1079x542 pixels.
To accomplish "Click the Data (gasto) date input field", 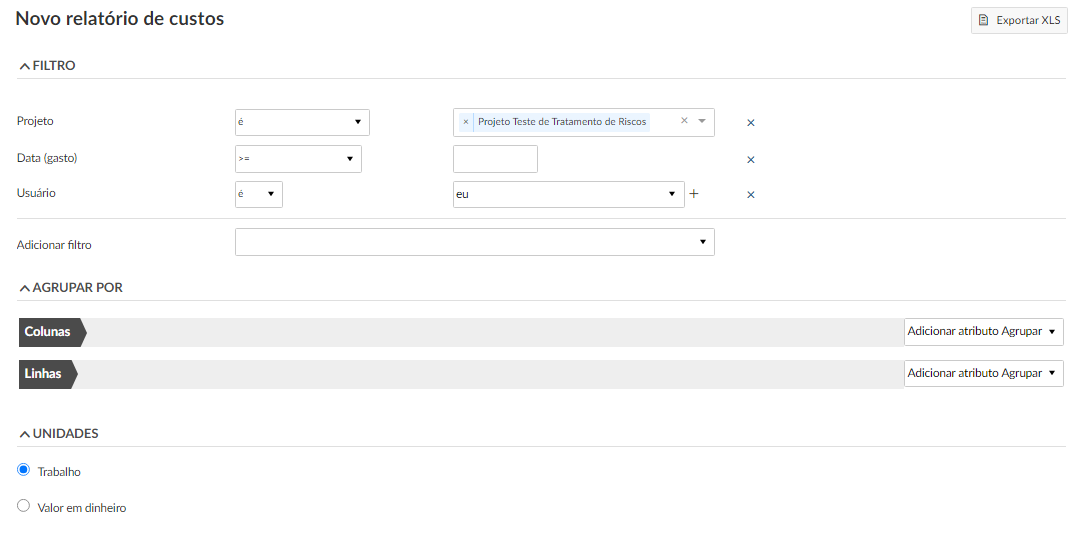I will 495,159.
